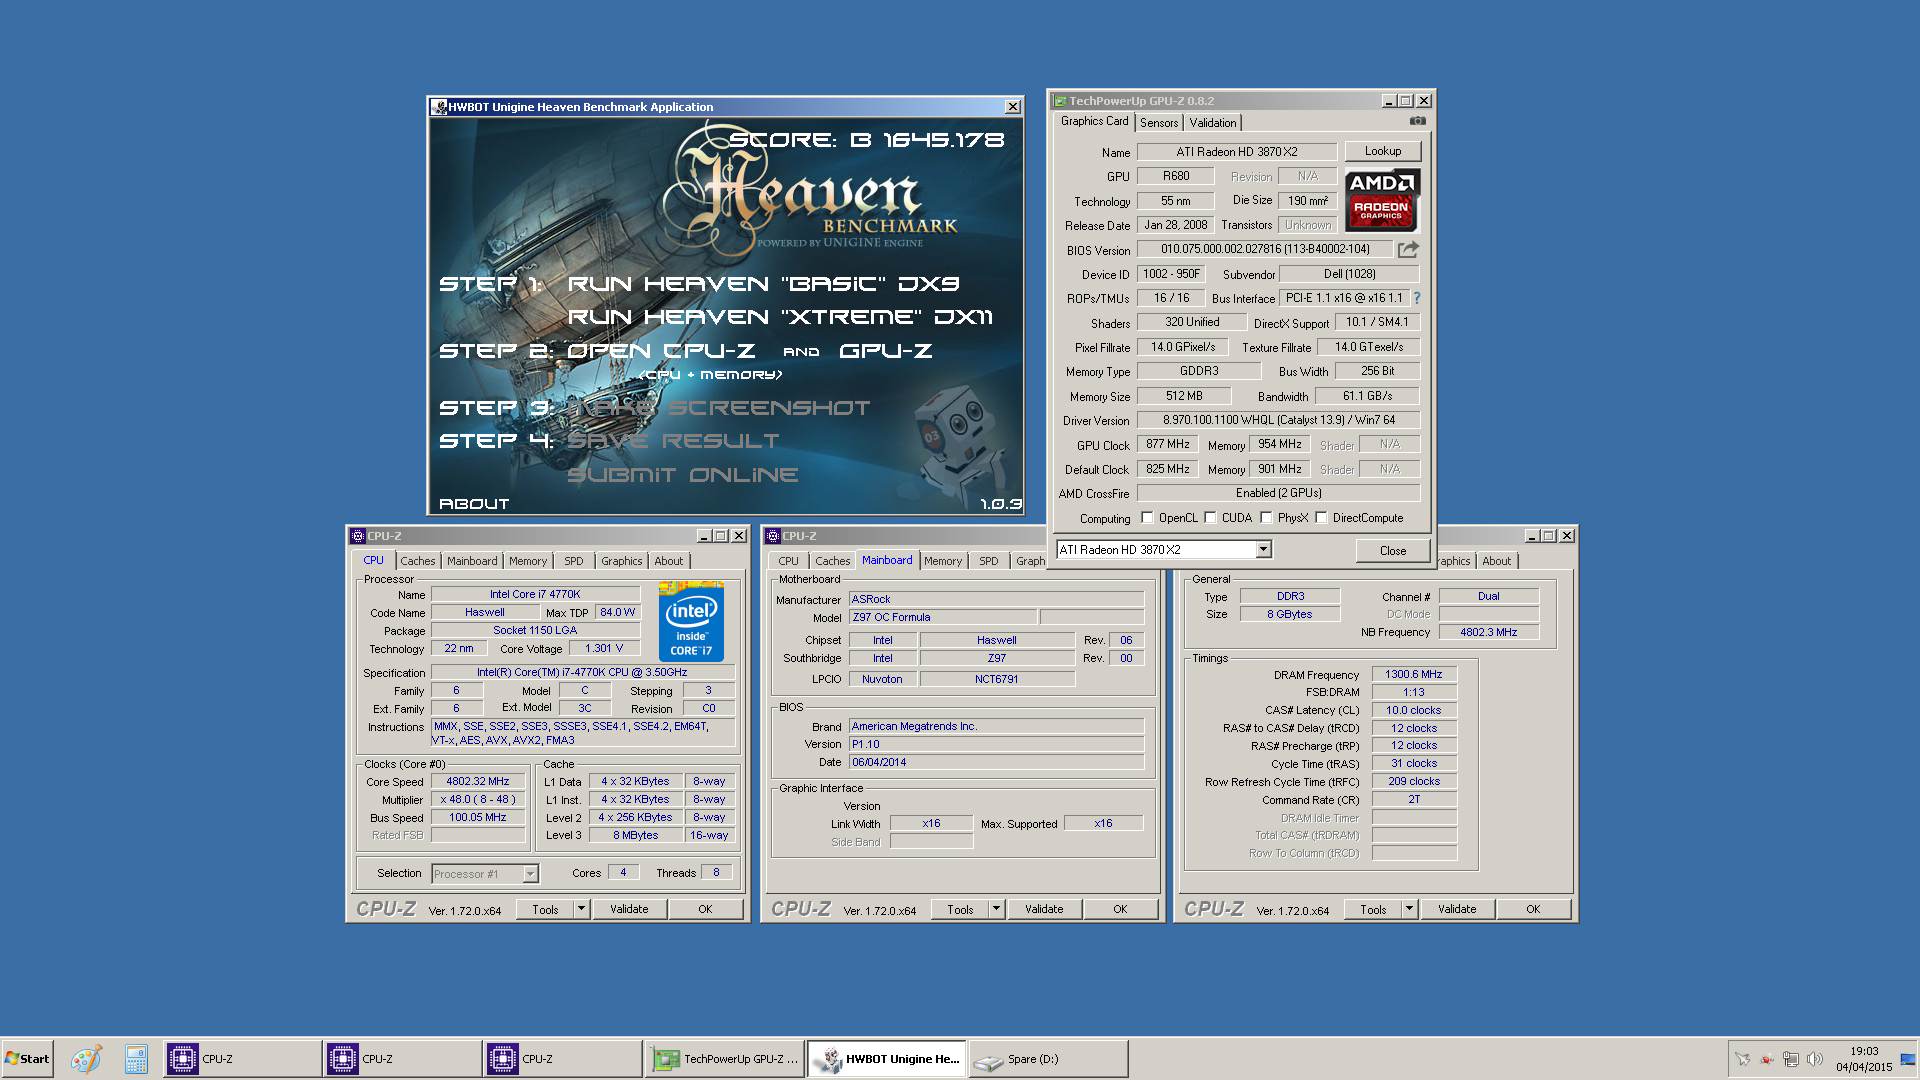Click the HWBOT Heaven window title icon
This screenshot has height=1080, width=1920.
438,107
